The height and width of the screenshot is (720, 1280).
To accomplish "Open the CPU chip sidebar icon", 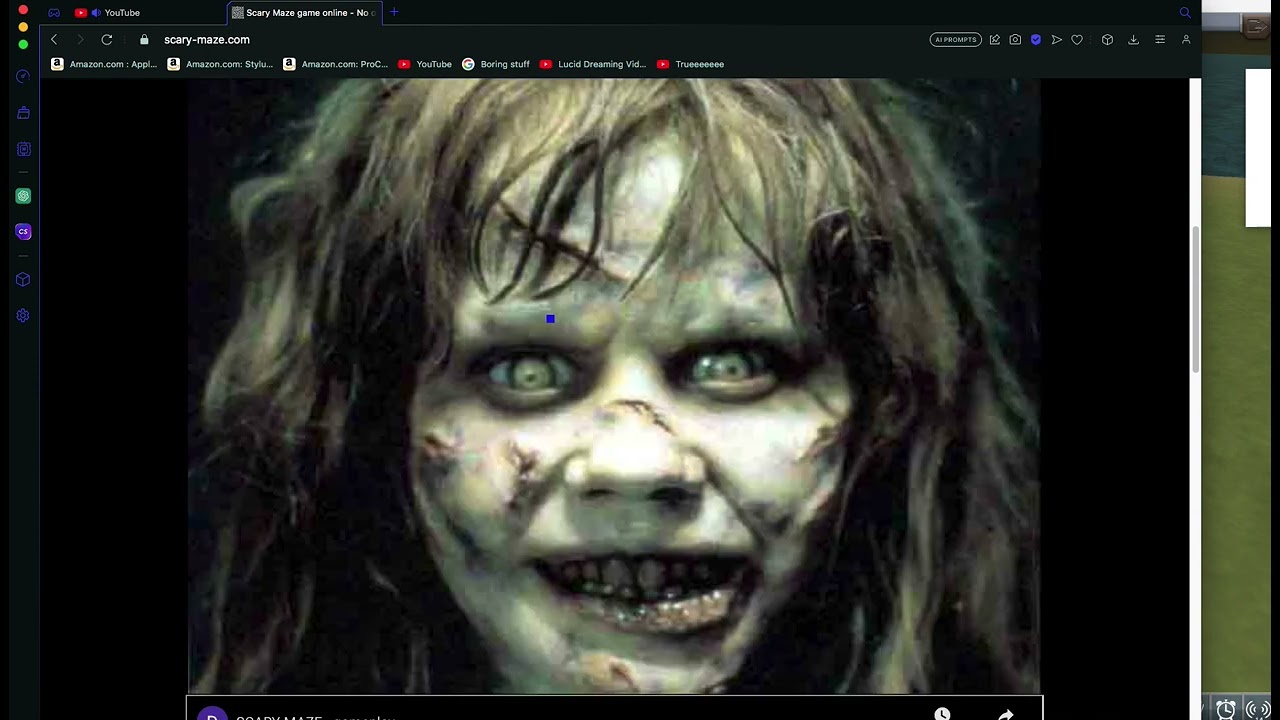I will (x=23, y=149).
